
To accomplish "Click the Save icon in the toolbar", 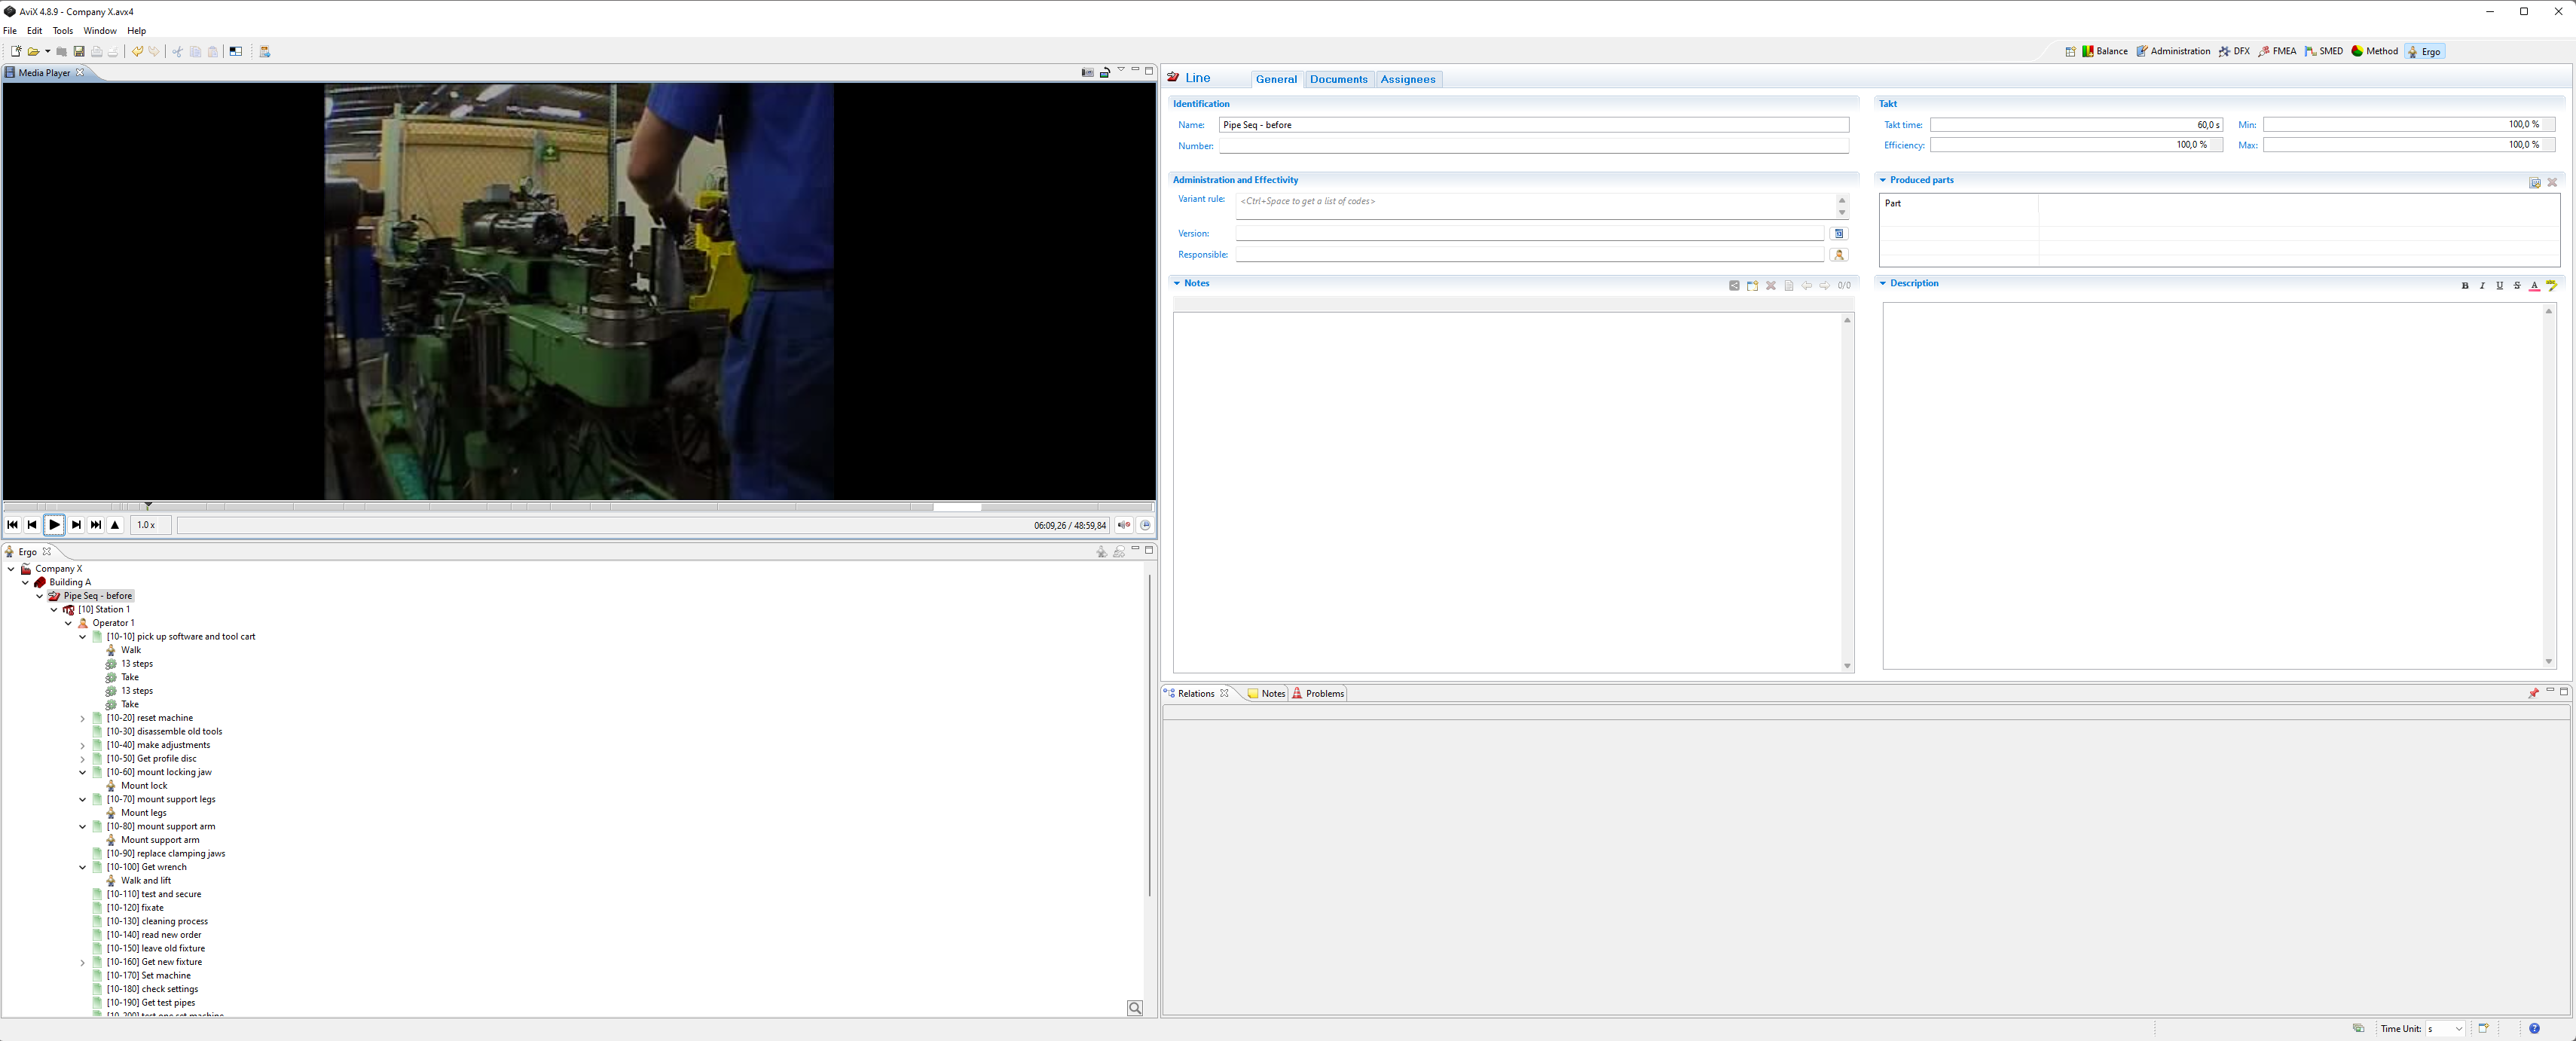I will click(79, 52).
